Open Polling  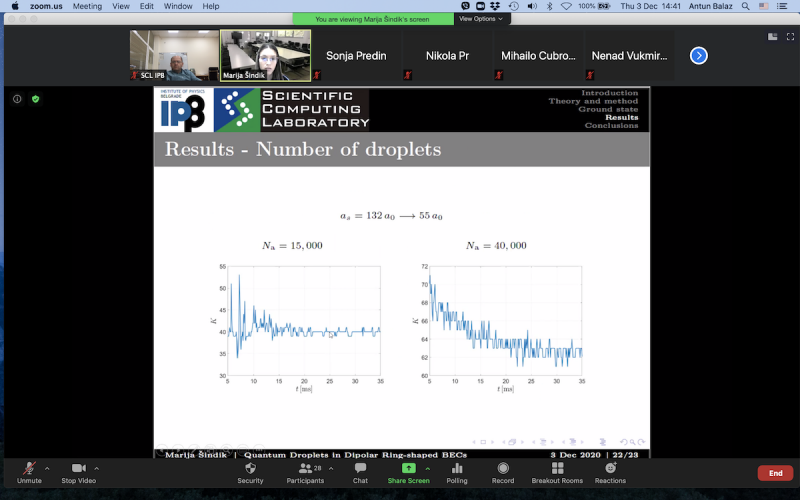click(457, 472)
